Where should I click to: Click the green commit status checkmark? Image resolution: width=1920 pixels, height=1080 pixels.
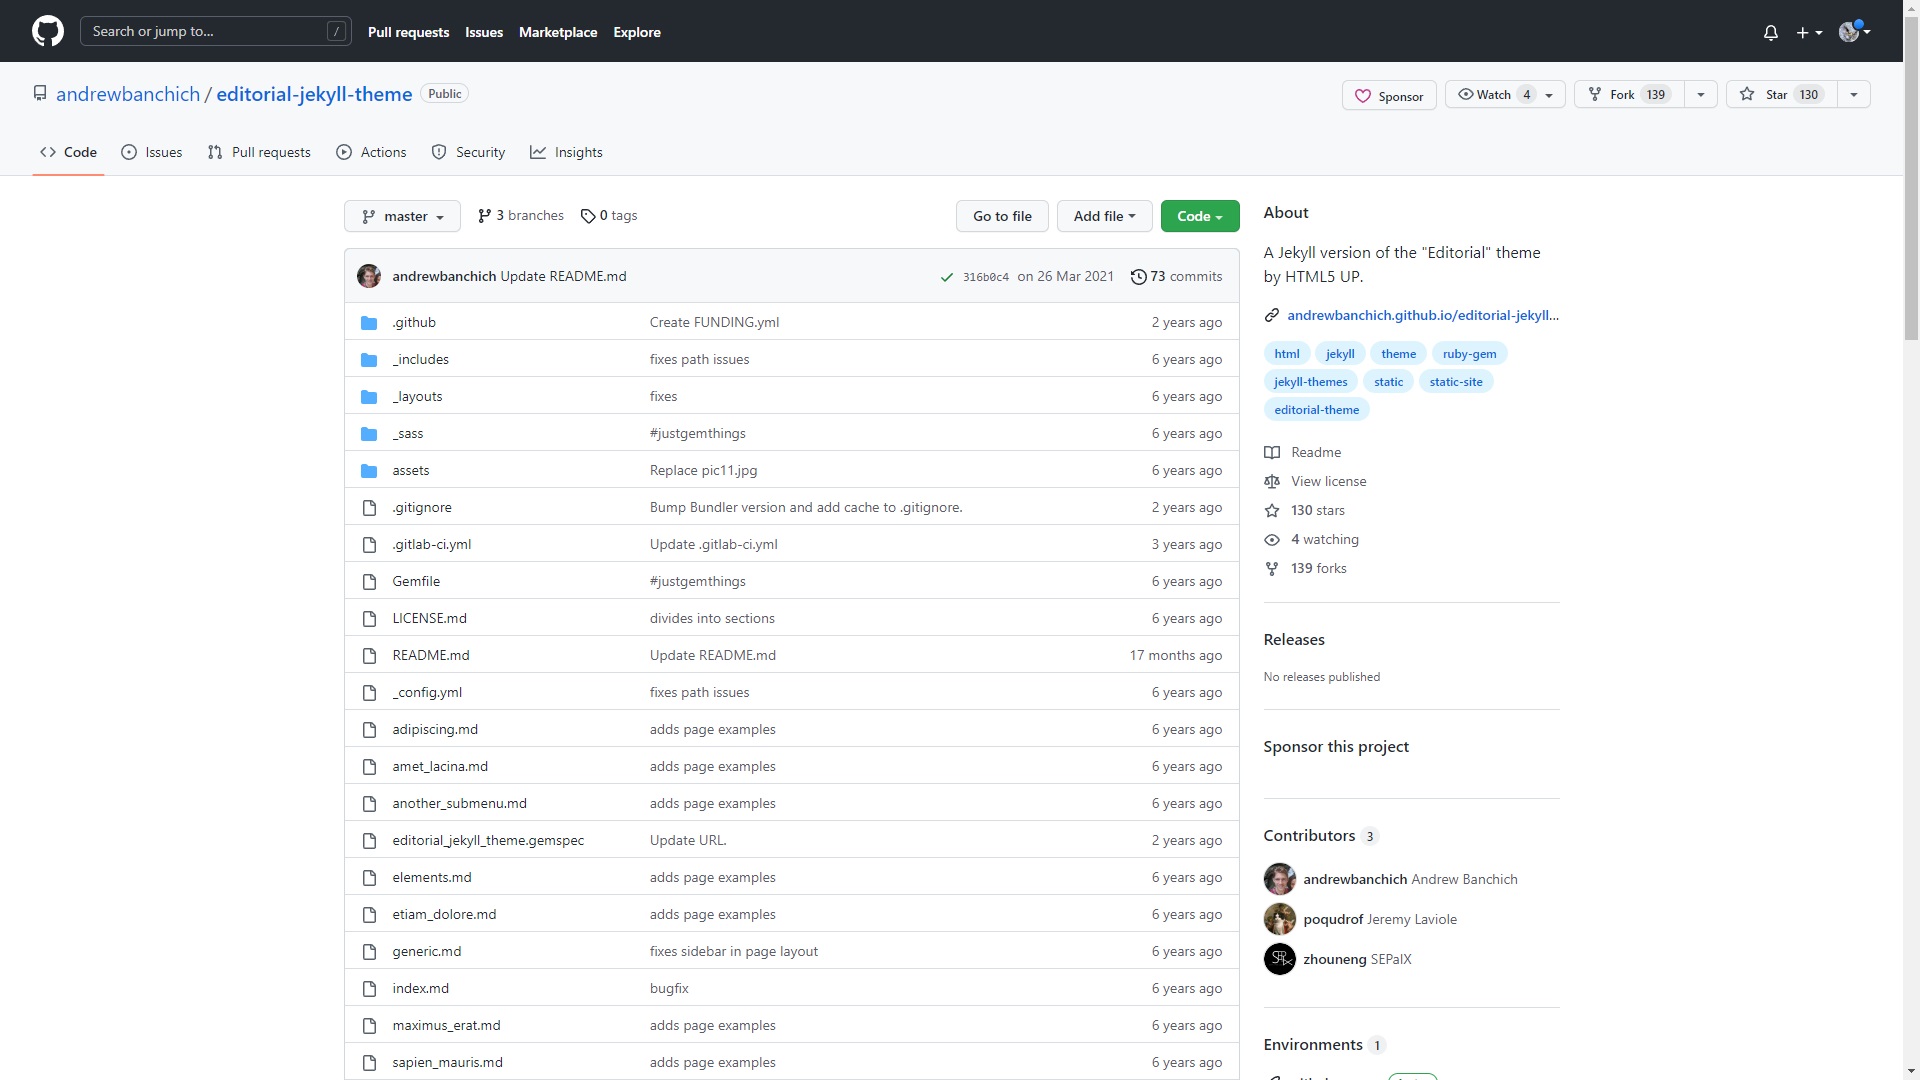click(946, 277)
